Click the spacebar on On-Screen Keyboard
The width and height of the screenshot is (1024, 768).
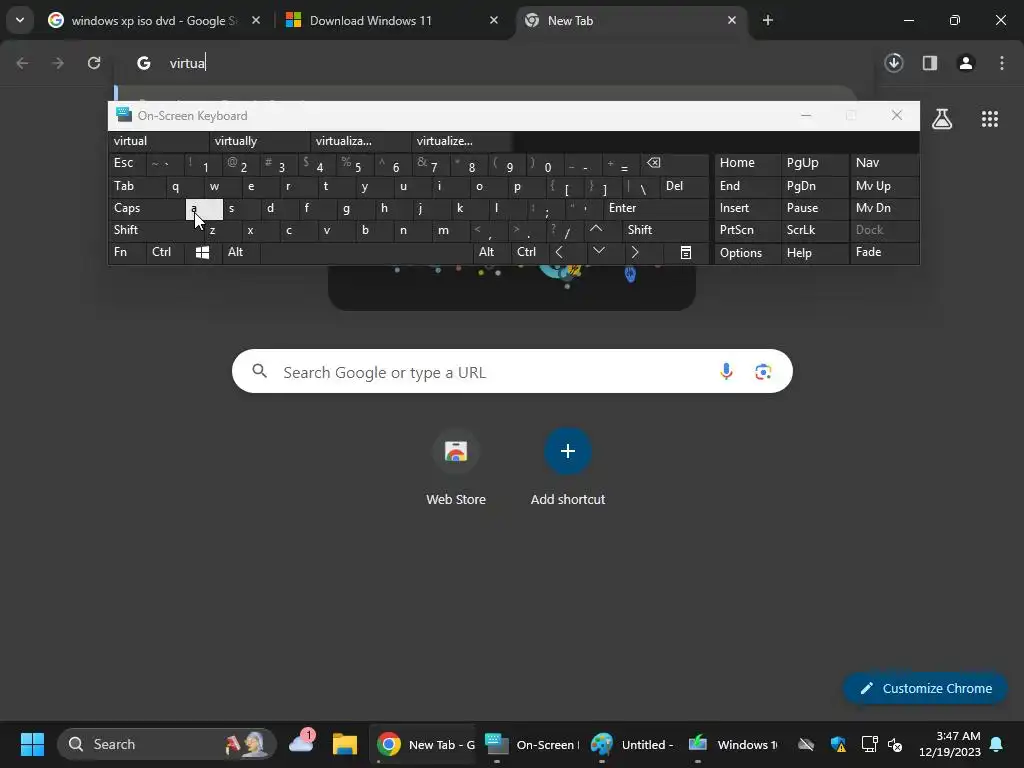pos(366,252)
